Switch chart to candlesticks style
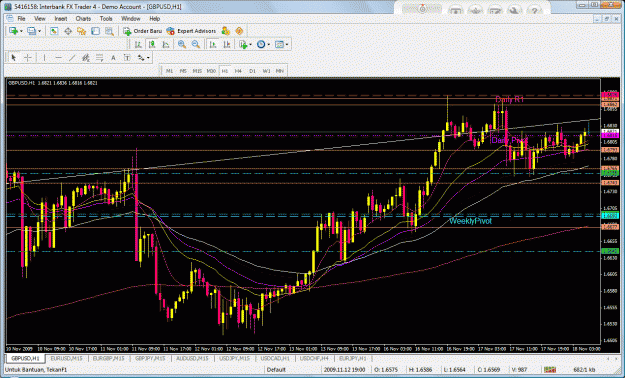Viewport: 625px width, 378px height. click(152, 45)
